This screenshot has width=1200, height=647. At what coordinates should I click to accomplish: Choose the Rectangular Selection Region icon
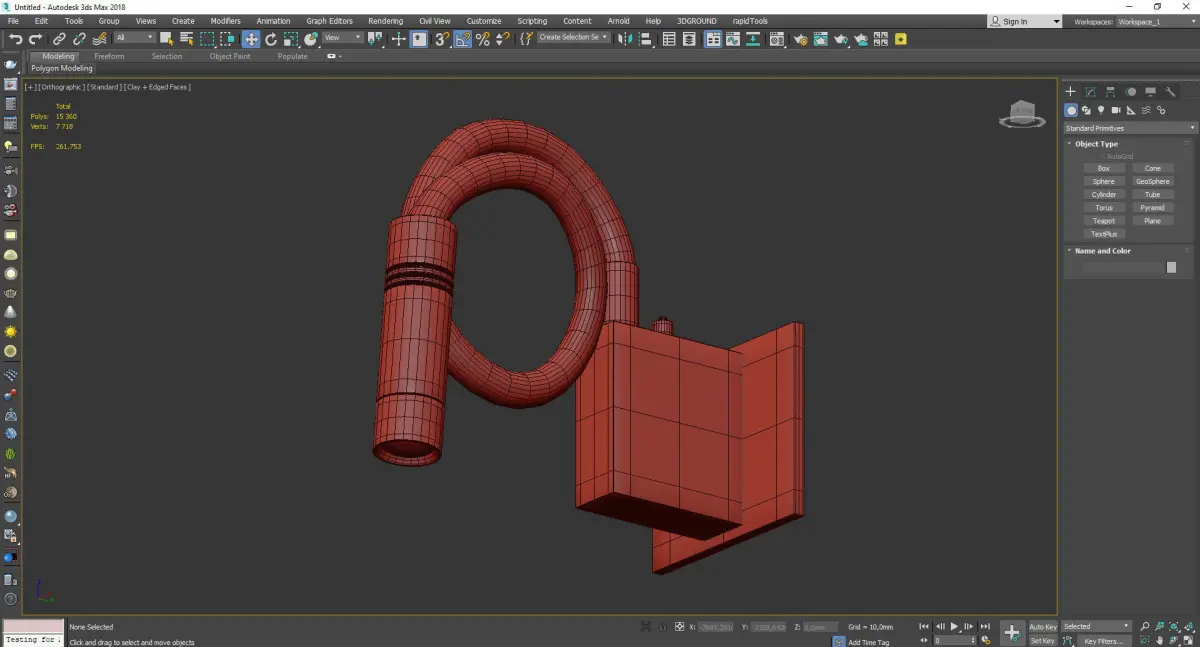(x=207, y=39)
